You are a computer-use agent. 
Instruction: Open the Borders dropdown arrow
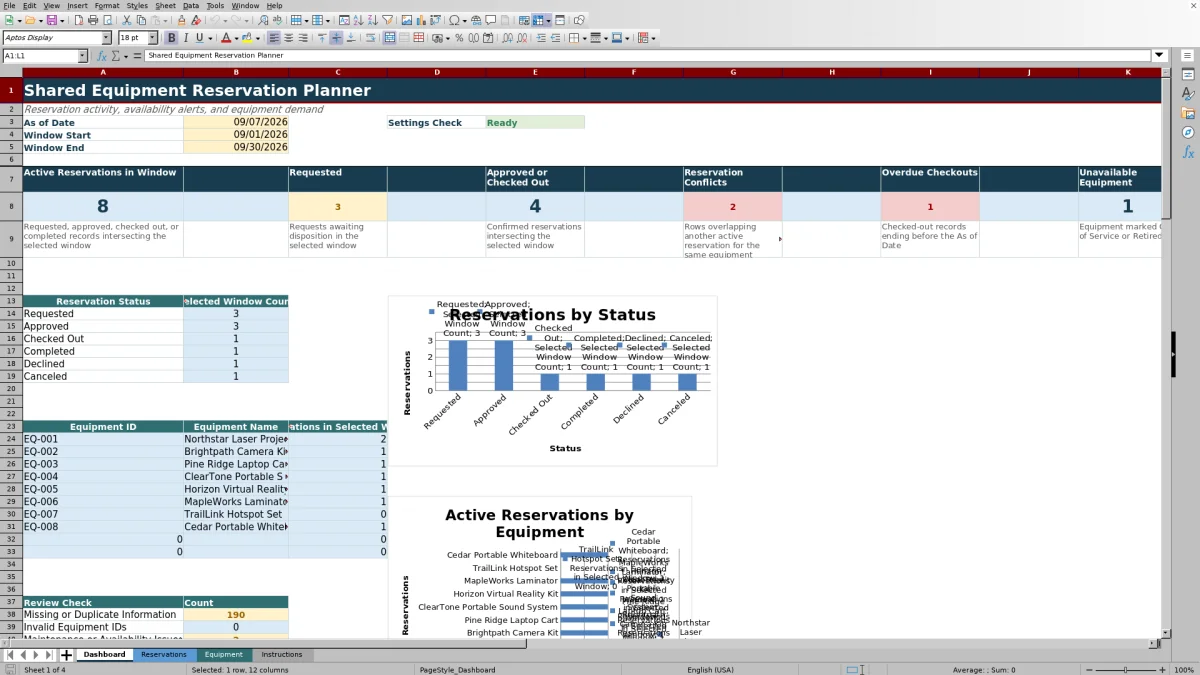(x=584, y=38)
